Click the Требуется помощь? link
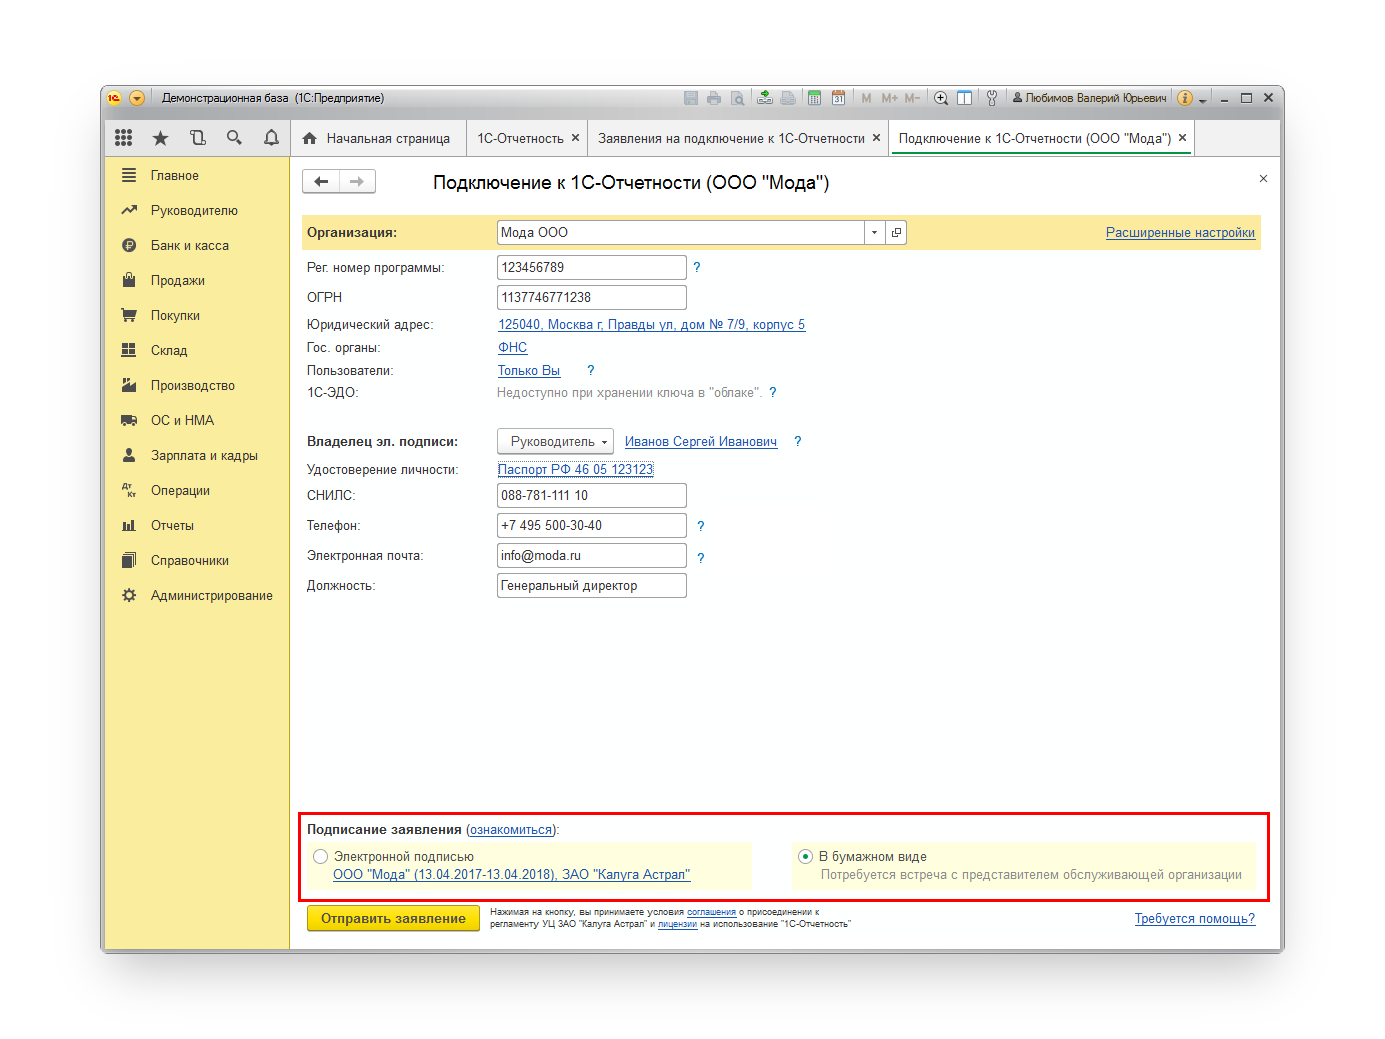1385x1039 pixels. pos(1194,918)
